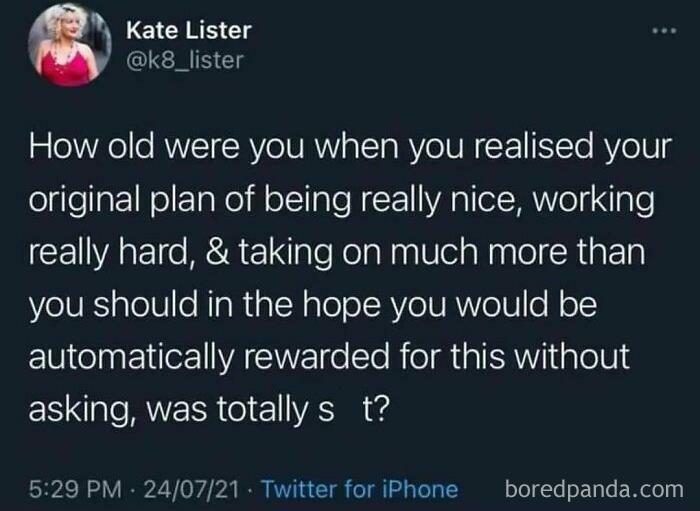Open the @k8_lister handle link
Viewport: 700px width, 511px height.
(185, 60)
